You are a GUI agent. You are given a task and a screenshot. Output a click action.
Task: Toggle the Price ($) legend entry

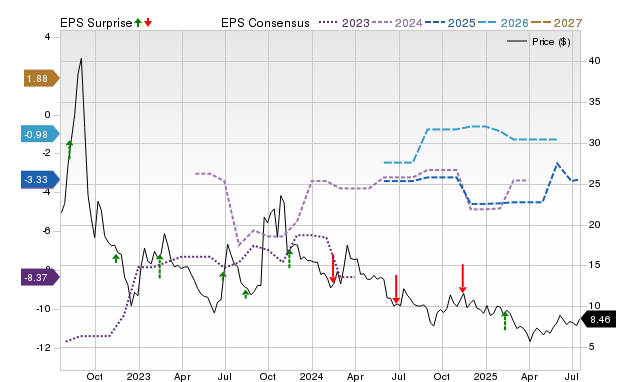539,42
